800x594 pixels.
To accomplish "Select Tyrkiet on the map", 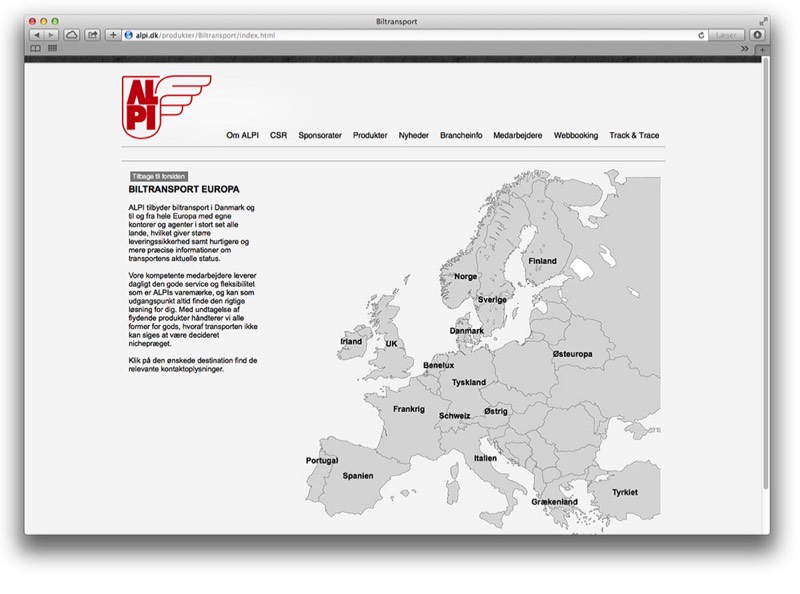I will tap(625, 492).
